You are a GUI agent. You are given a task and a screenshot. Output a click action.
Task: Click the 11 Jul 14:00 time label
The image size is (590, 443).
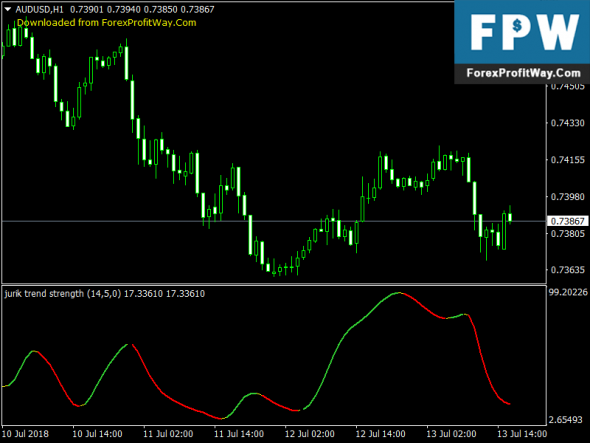[x=239, y=434]
